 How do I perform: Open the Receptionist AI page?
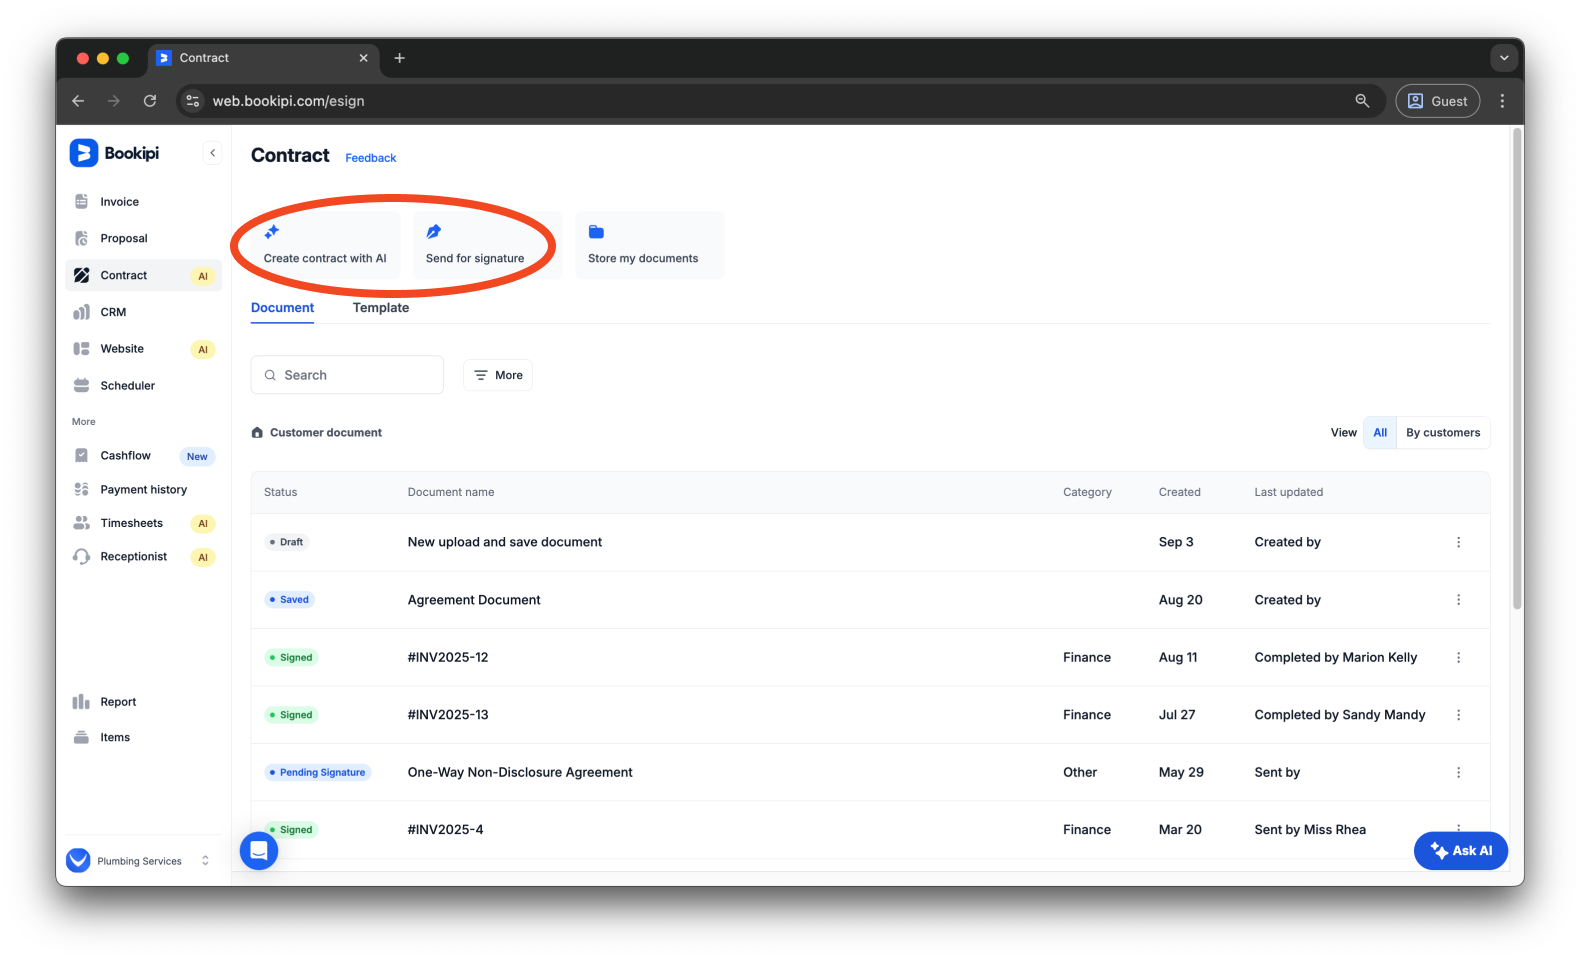(133, 557)
